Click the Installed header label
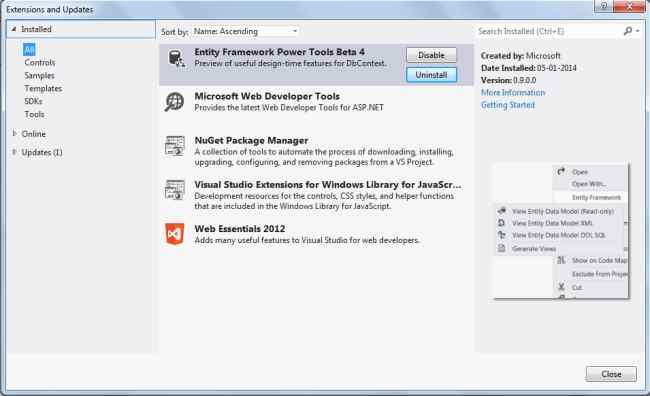This screenshot has width=650, height=396. click(36, 29)
